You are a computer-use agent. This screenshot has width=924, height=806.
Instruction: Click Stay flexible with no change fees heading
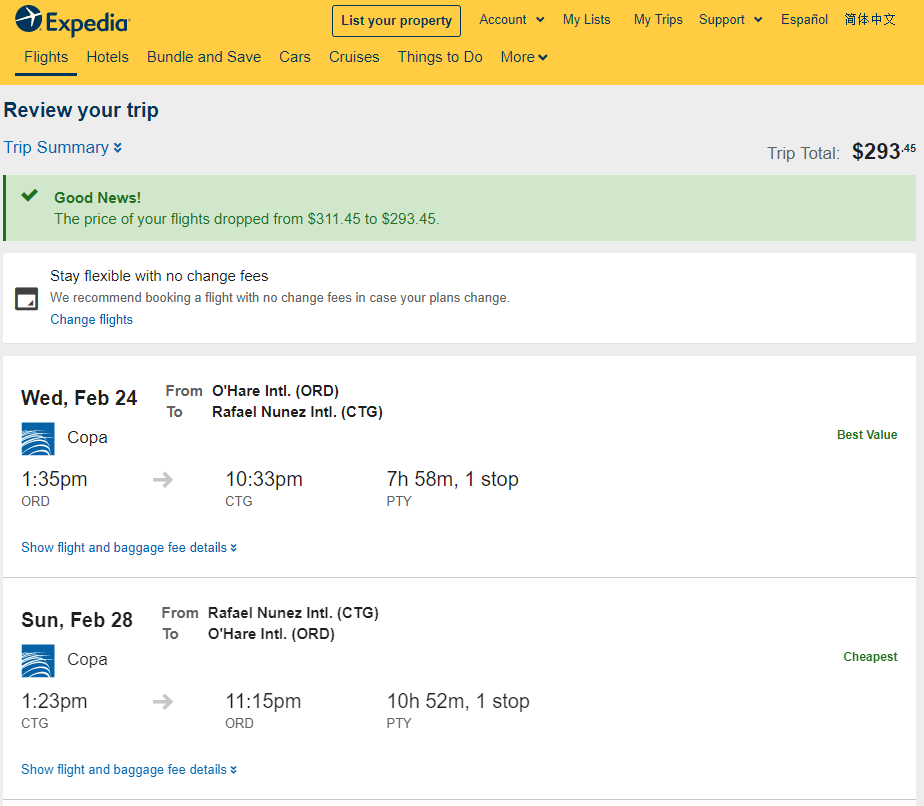159,276
